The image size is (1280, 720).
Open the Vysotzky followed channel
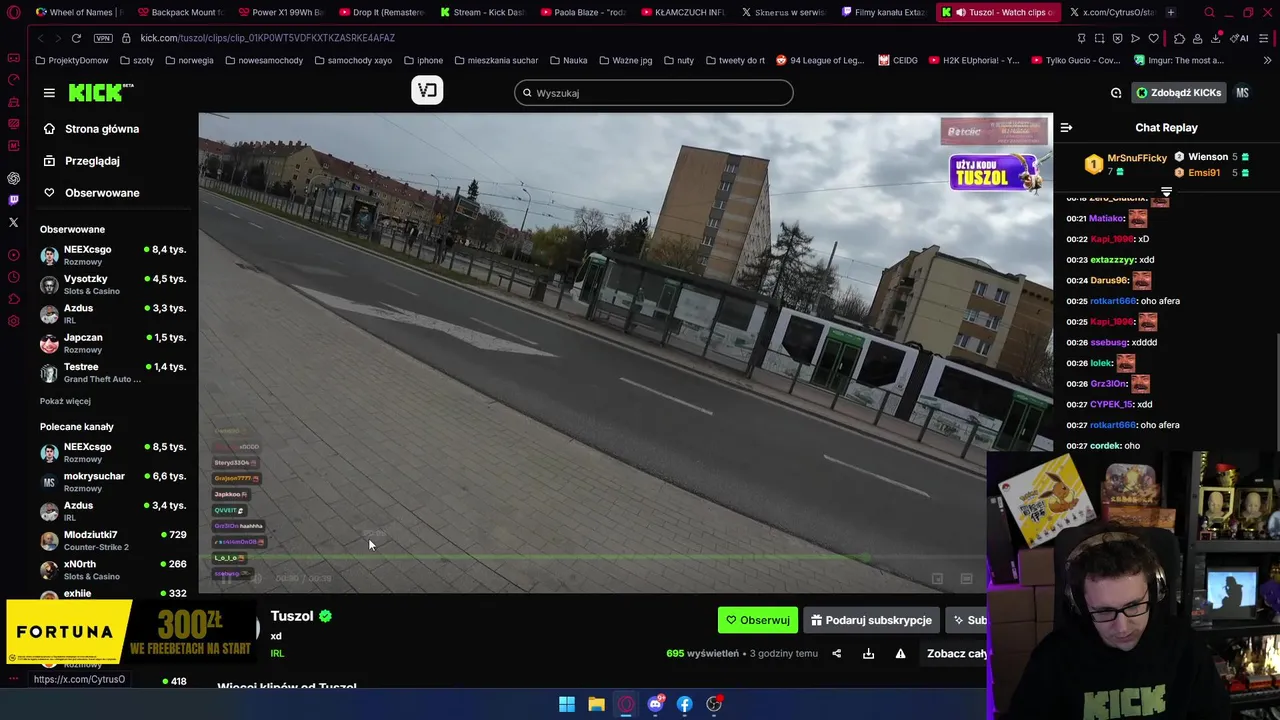tap(113, 284)
